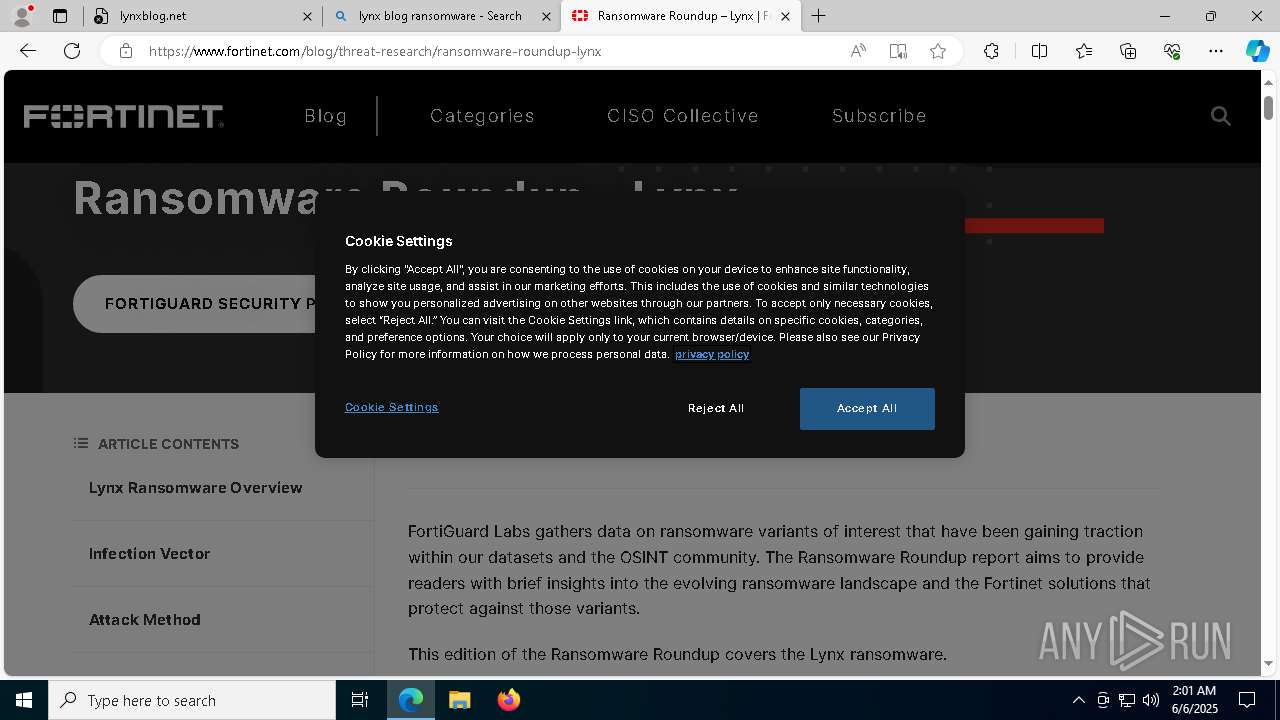Image resolution: width=1280 pixels, height=720 pixels.
Task: Open CISO Collective menu
Action: click(x=683, y=116)
